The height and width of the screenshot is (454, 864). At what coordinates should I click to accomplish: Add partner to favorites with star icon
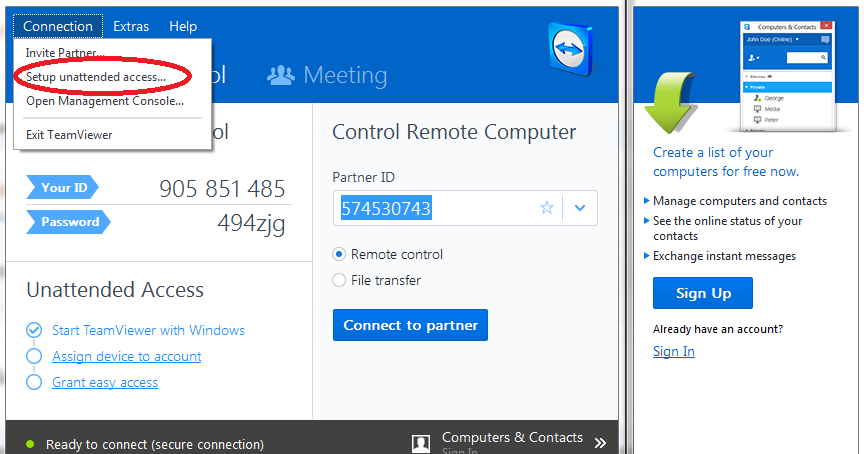(547, 208)
